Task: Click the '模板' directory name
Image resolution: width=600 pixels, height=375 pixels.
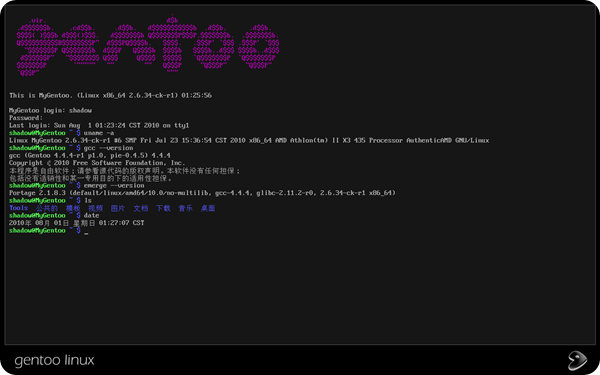Action: [x=73, y=208]
